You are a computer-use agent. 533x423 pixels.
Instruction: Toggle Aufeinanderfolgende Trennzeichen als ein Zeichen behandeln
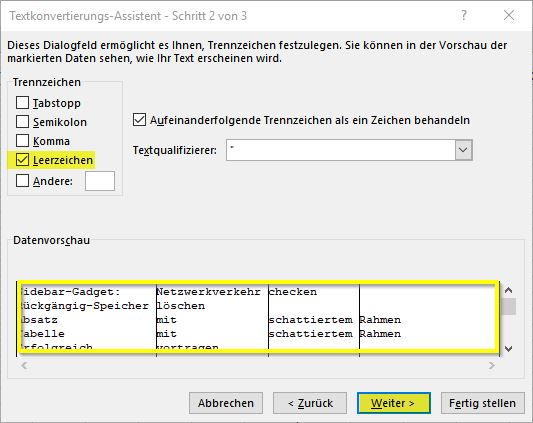pos(139,120)
